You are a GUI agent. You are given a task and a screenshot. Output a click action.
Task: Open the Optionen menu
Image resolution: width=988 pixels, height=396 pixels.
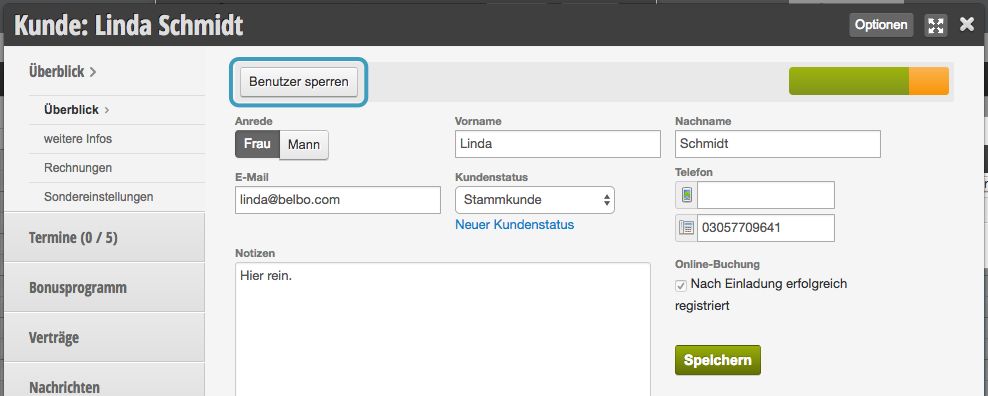[x=881, y=25]
